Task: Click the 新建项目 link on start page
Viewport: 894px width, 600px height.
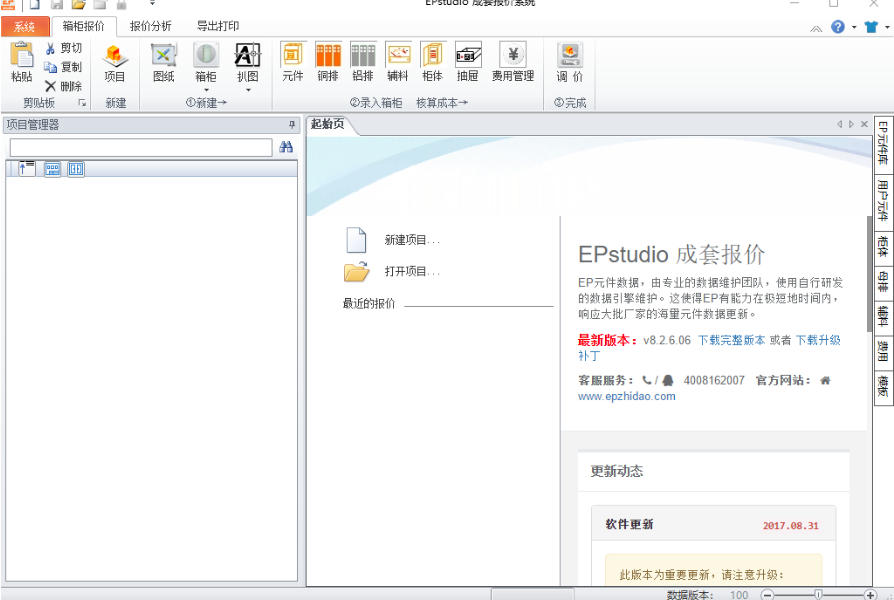Action: coord(411,240)
